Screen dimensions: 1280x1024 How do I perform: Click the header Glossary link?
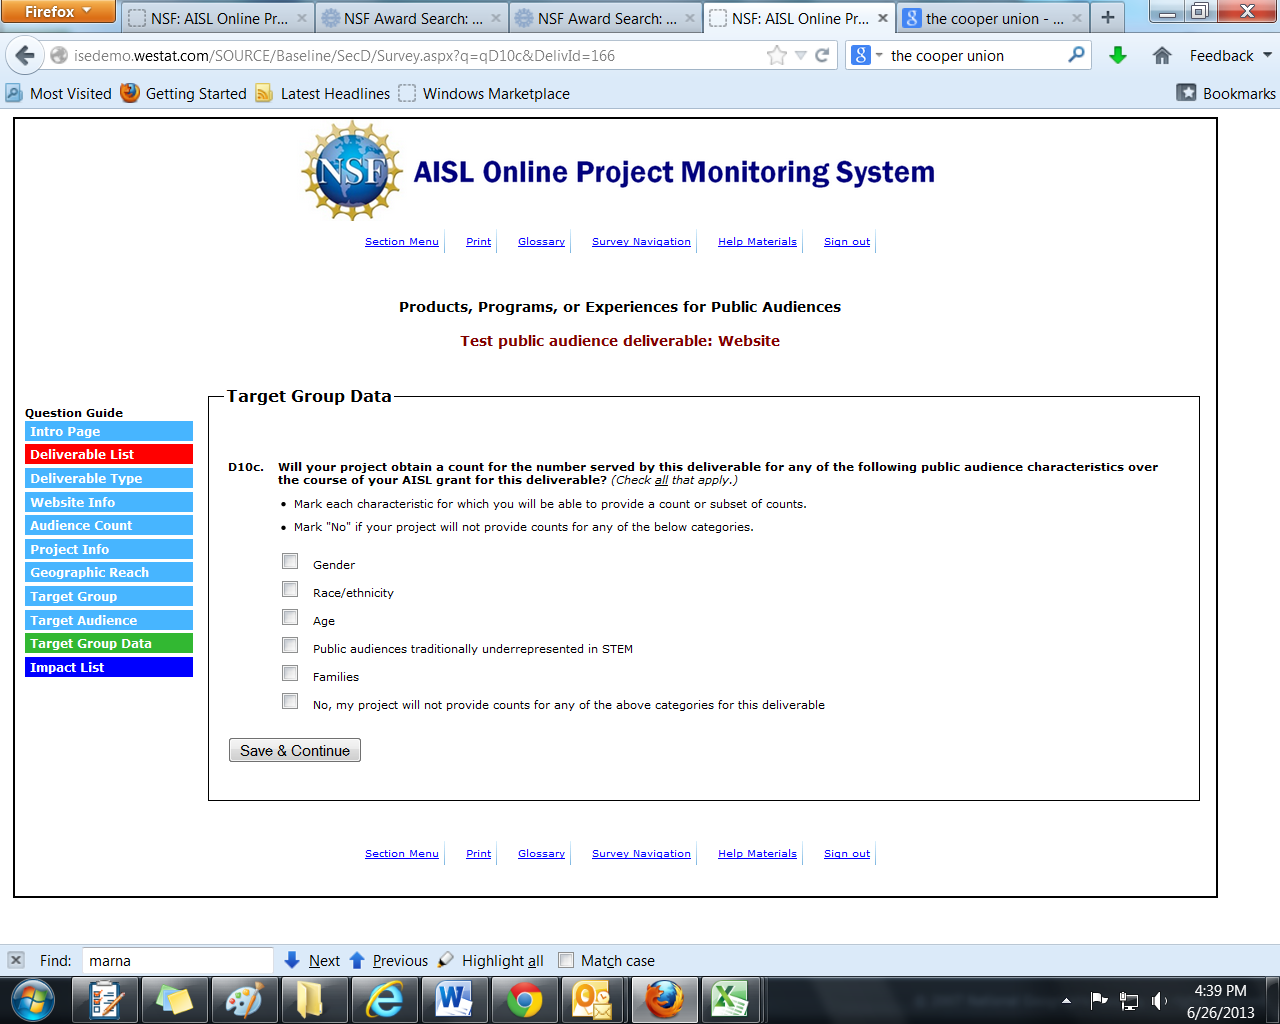(x=541, y=242)
